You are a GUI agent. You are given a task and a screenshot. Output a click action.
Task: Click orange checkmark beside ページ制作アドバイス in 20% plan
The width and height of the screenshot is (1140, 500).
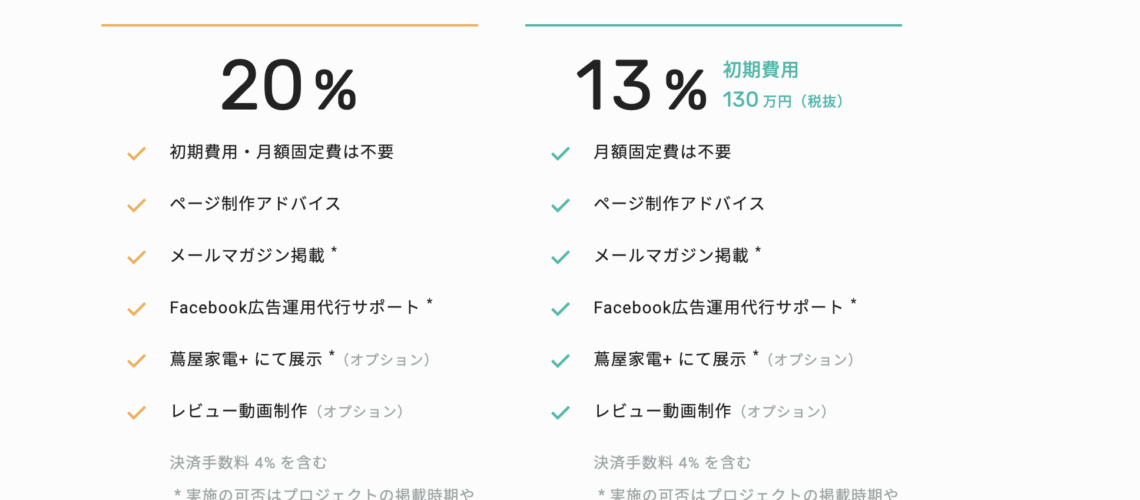pyautogui.click(x=137, y=206)
